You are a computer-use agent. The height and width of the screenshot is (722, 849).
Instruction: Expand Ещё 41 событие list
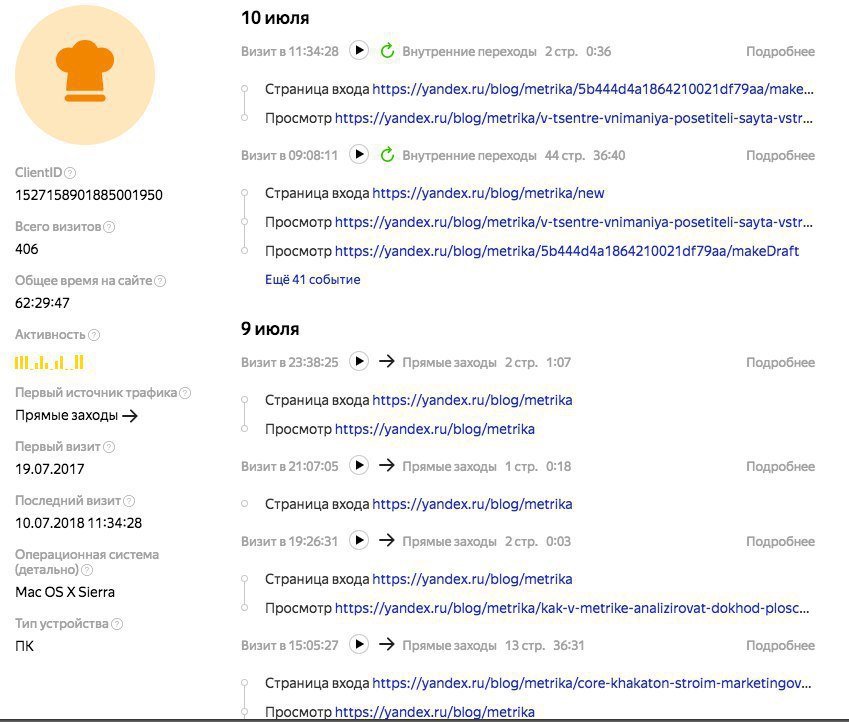coord(312,279)
